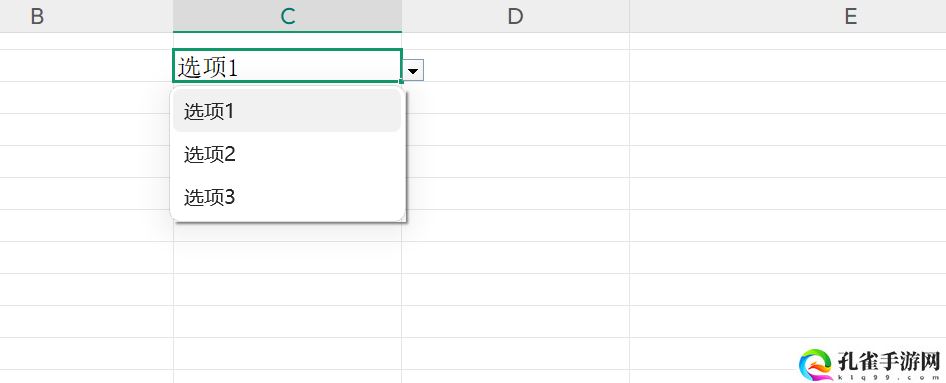946x383 pixels.
Task: Click the 孔雀手游网 watermark text
Action: click(888, 365)
